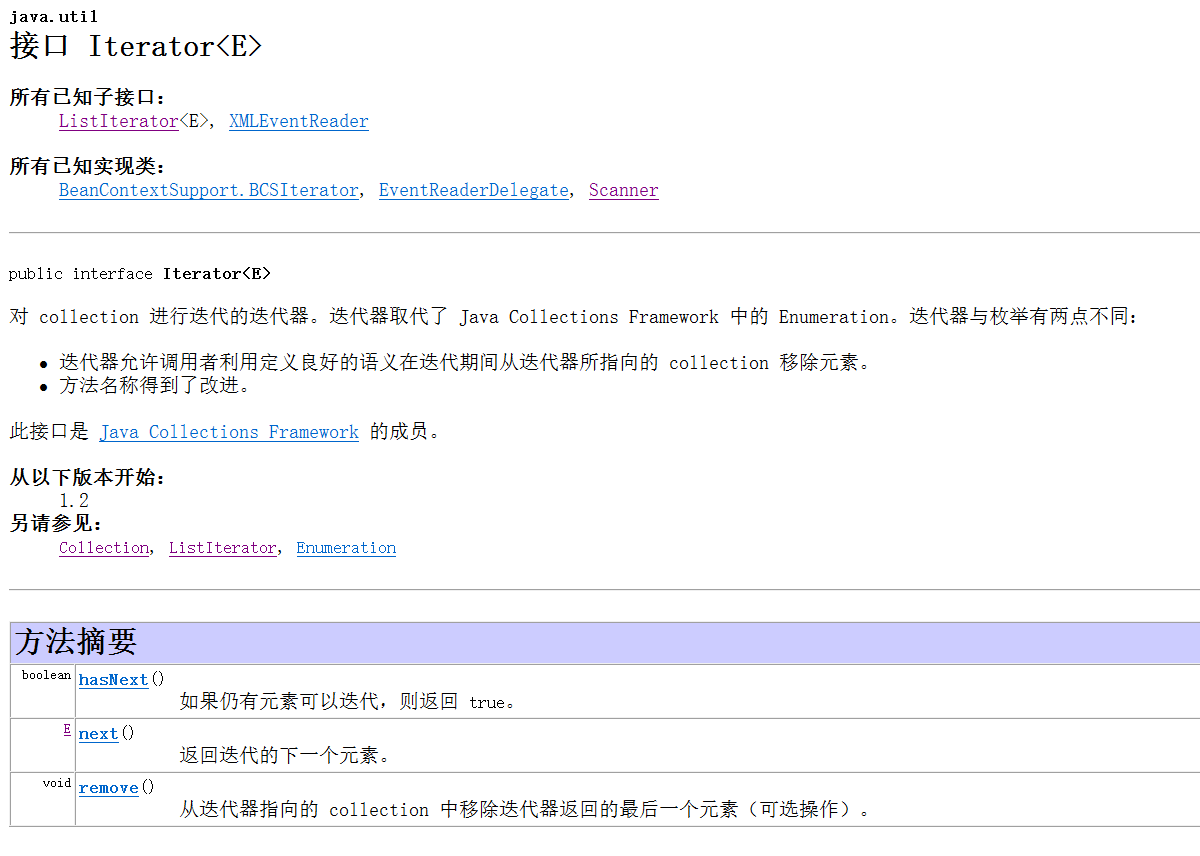The width and height of the screenshot is (1200, 856).
Task: Click the remove description about 可选操作
Action: tap(525, 810)
